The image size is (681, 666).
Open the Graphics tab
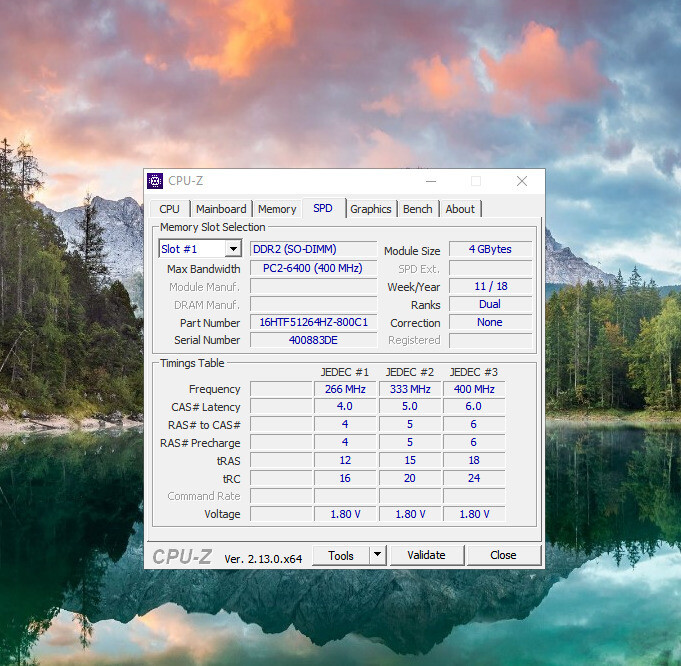(x=370, y=209)
